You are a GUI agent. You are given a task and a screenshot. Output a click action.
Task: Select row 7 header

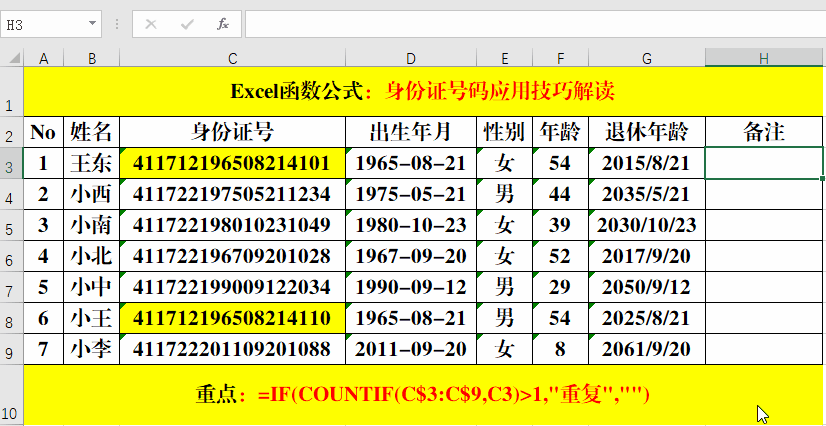coord(12,288)
